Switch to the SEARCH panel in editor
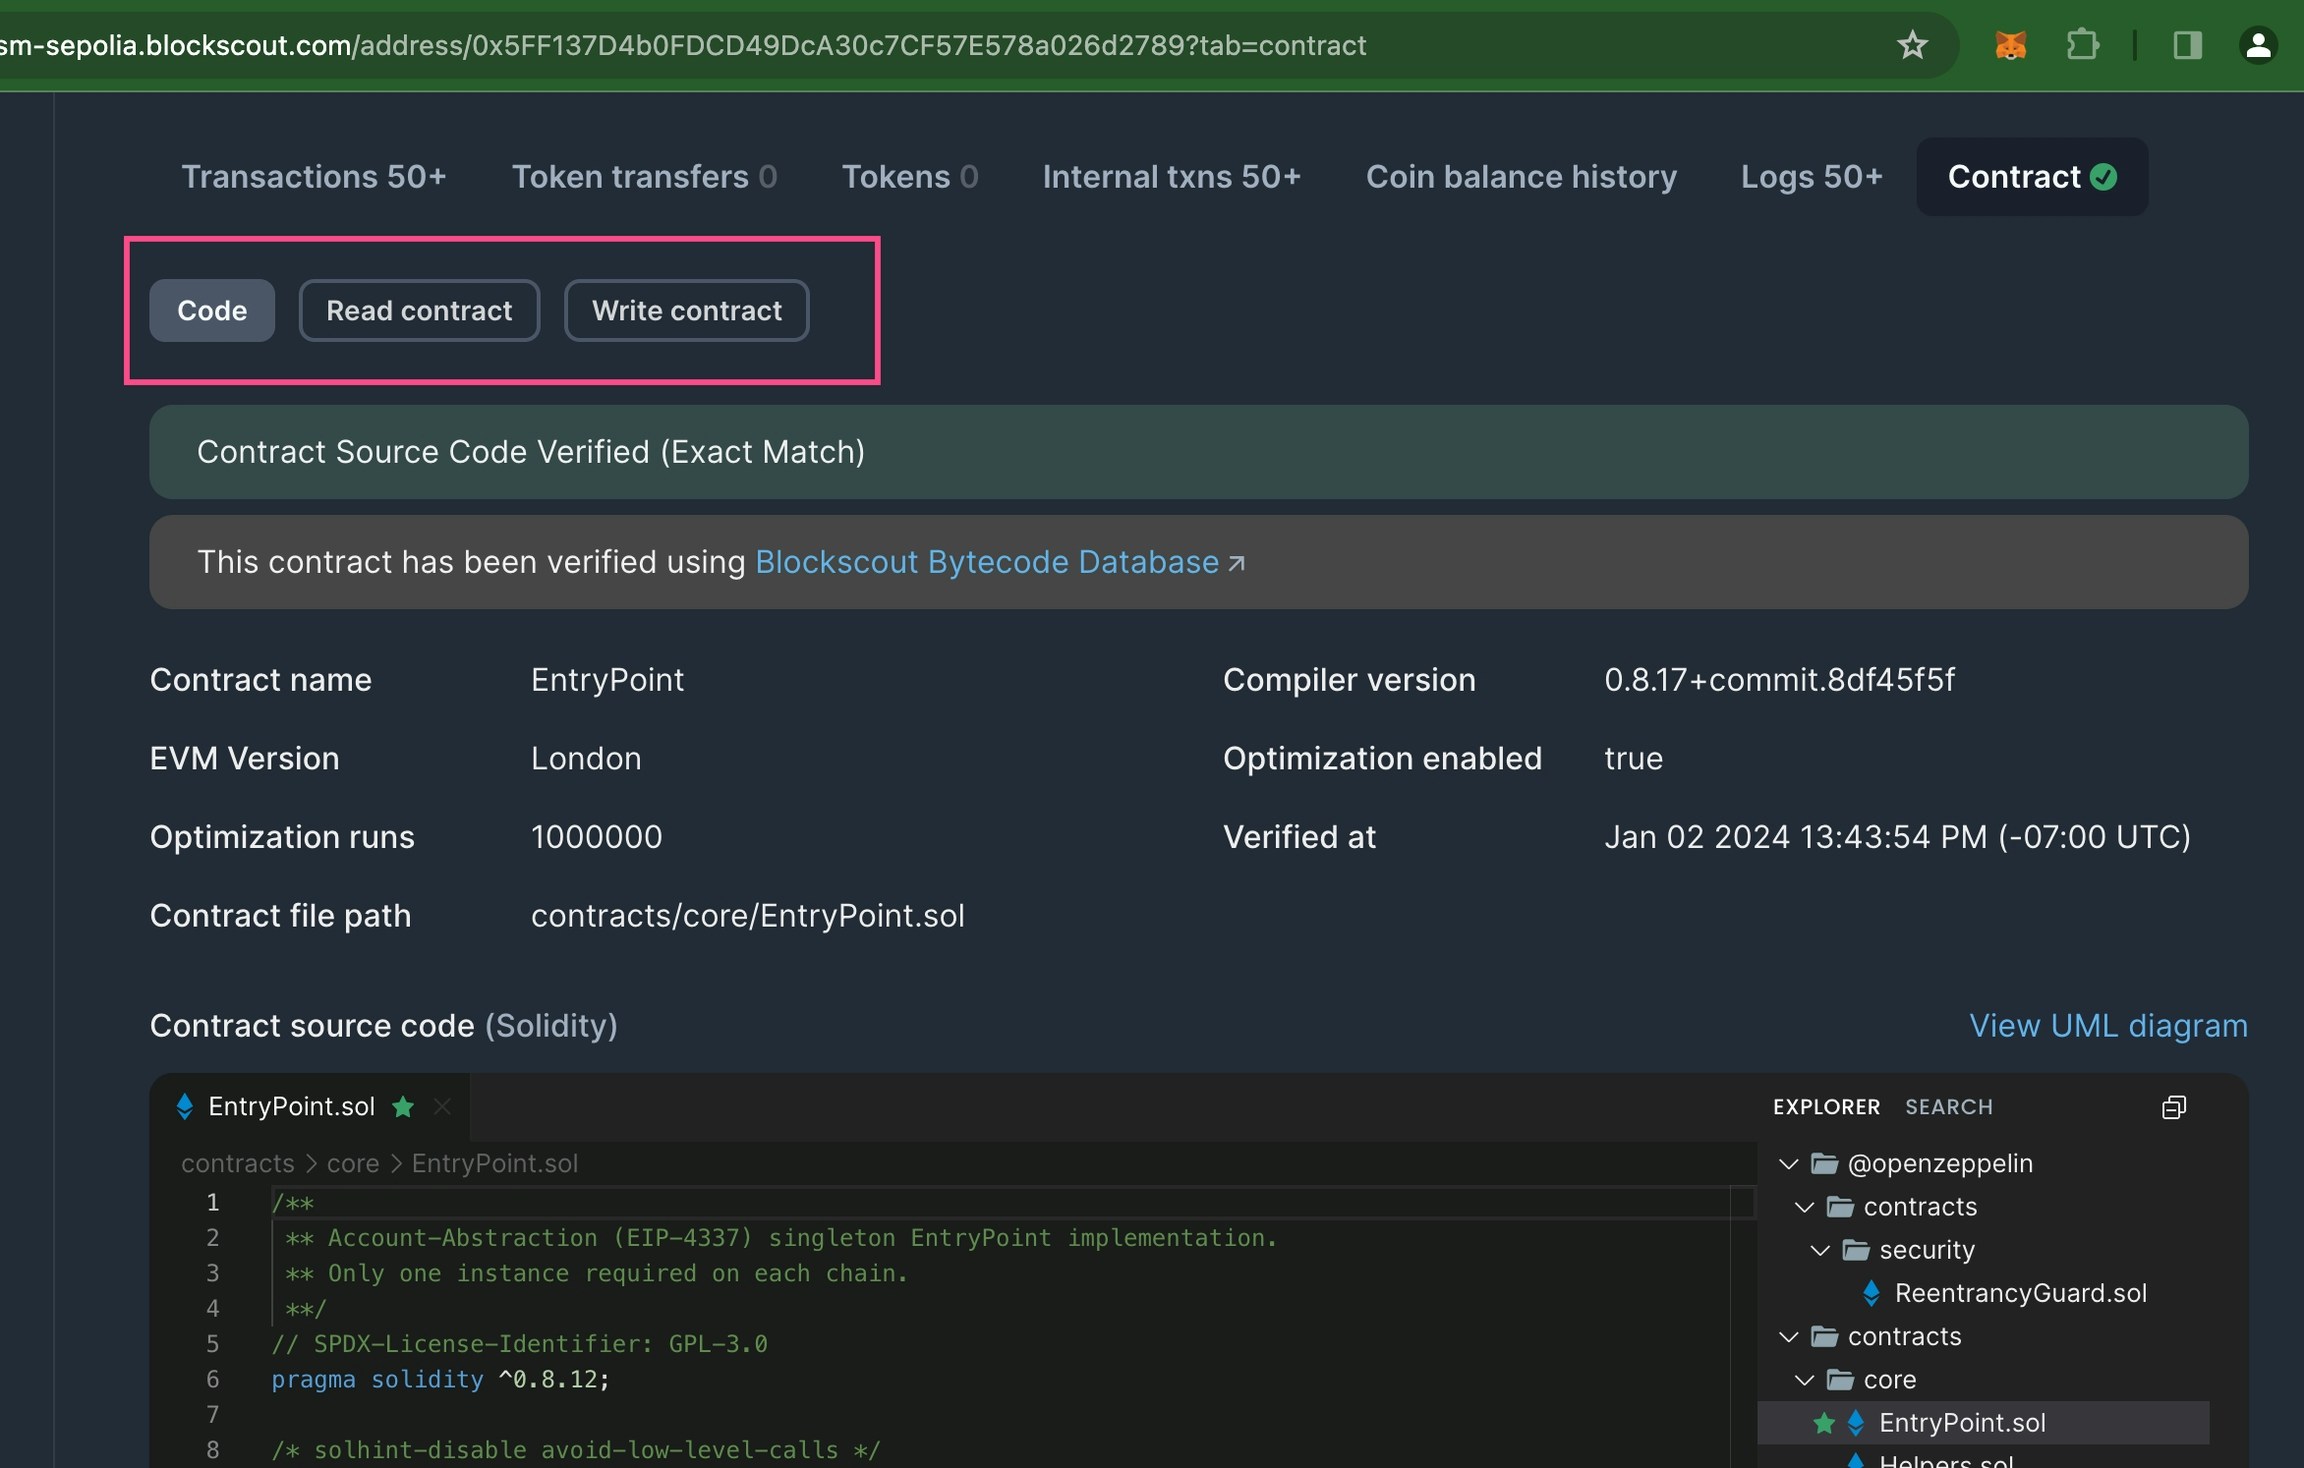This screenshot has width=2304, height=1468. [x=1948, y=1107]
